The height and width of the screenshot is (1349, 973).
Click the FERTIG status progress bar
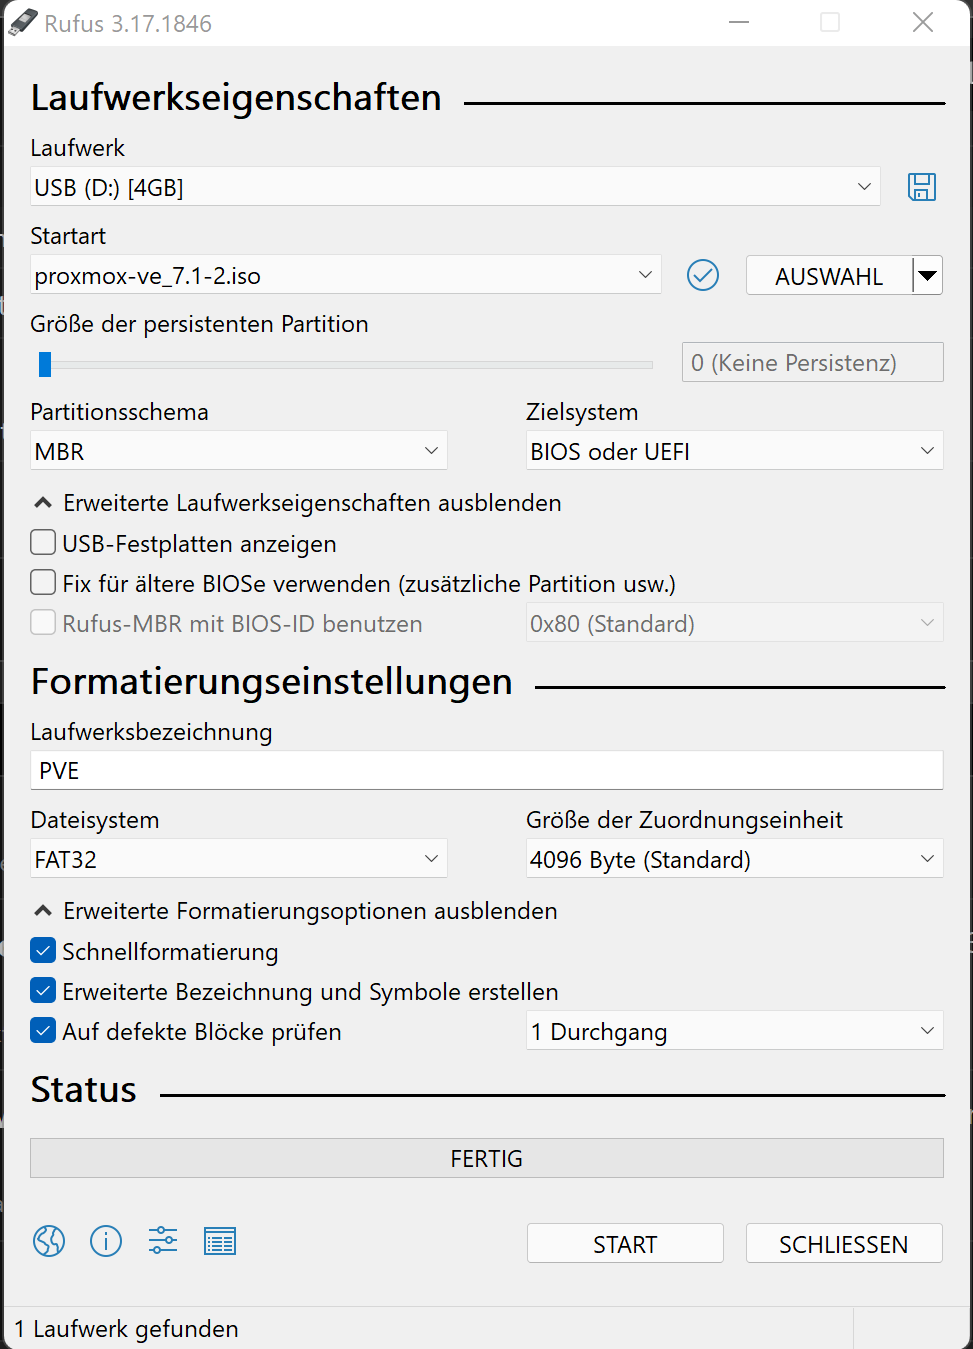coord(486,1158)
